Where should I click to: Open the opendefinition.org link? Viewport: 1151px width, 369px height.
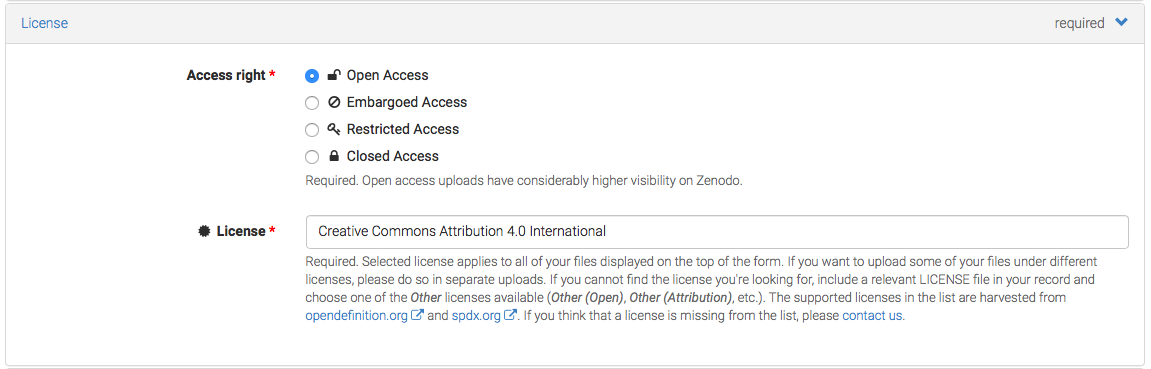point(357,317)
